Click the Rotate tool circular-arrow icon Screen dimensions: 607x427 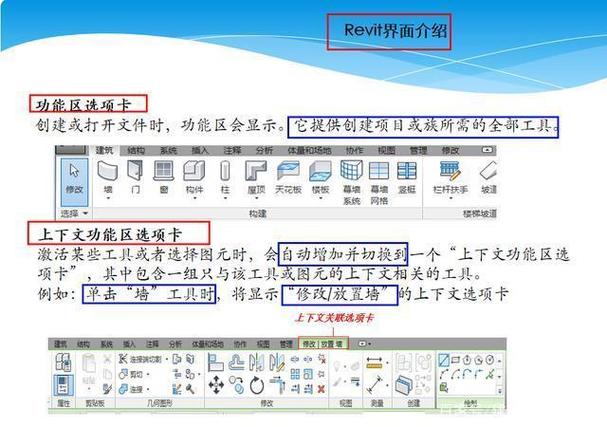[257, 386]
